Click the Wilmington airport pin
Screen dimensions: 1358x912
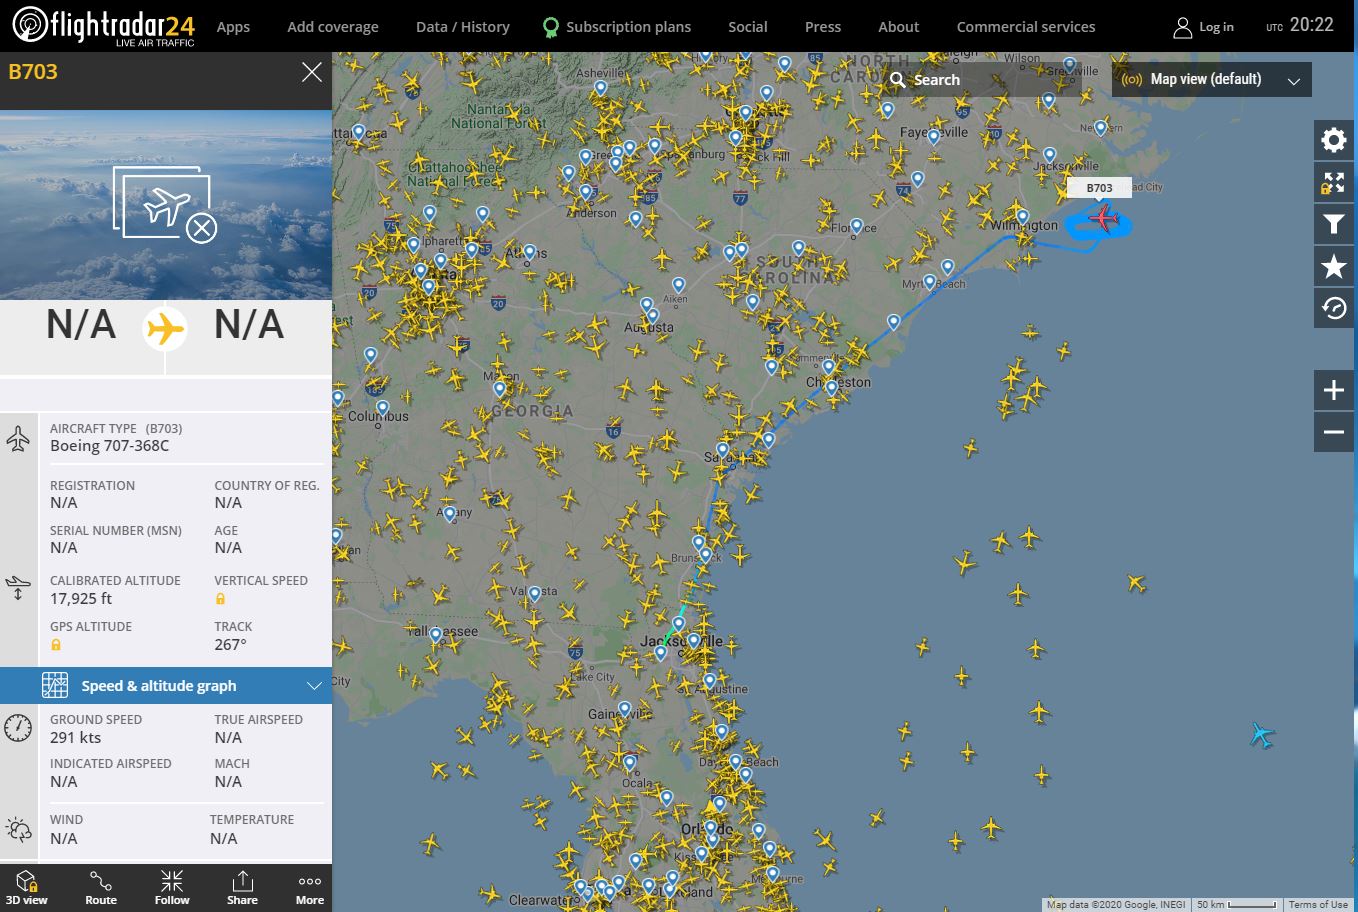pos(1022,215)
